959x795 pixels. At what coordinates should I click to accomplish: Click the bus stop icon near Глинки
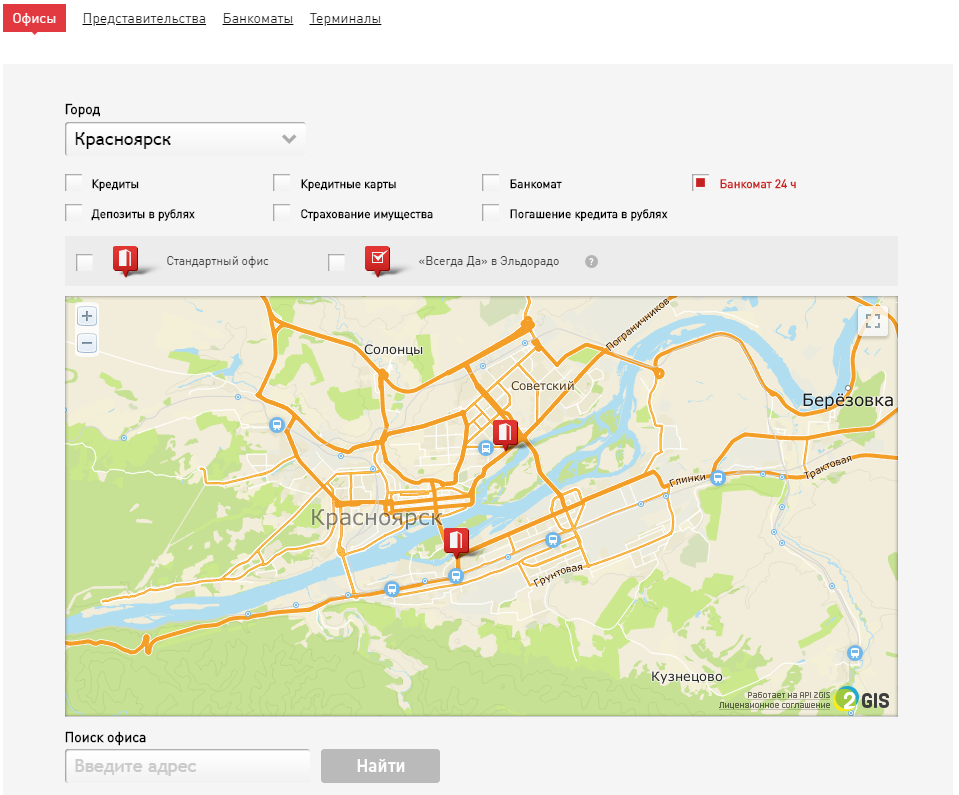click(718, 477)
